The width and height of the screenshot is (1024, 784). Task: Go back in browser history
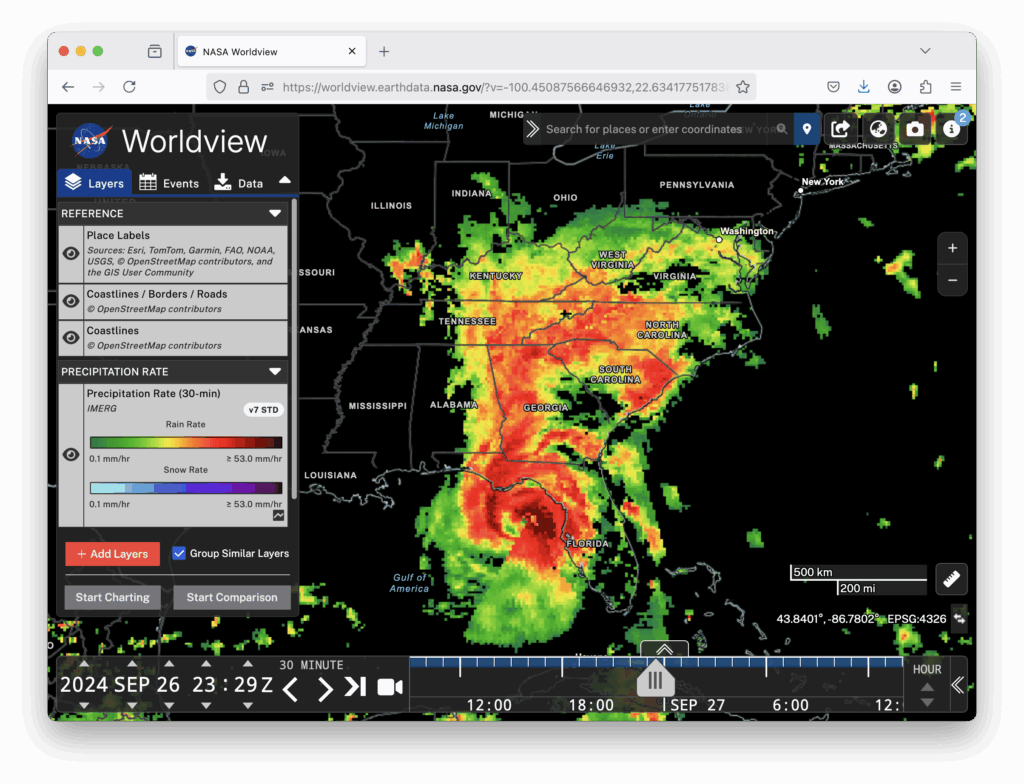[x=68, y=87]
